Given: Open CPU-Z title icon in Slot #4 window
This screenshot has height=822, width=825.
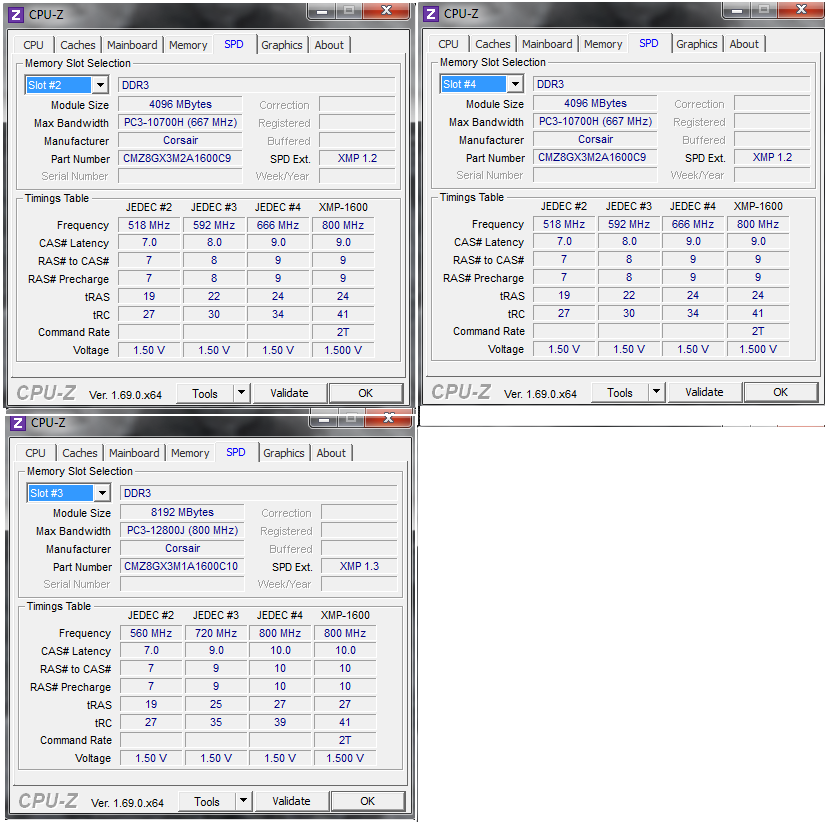Looking at the screenshot, I should coord(431,14).
